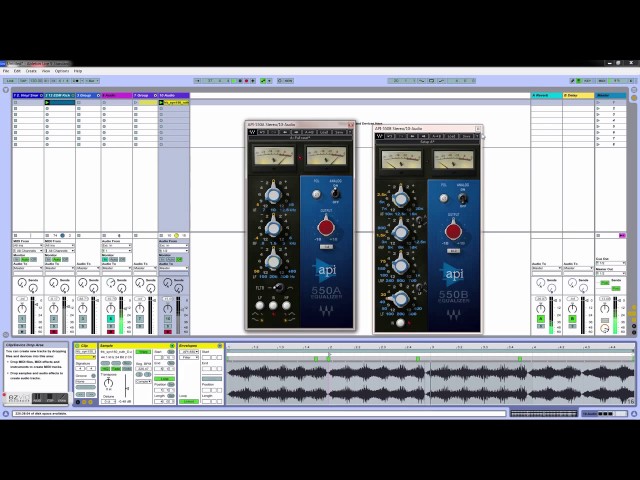640x480 pixels.
Task: Open the View menu
Action: point(46,71)
